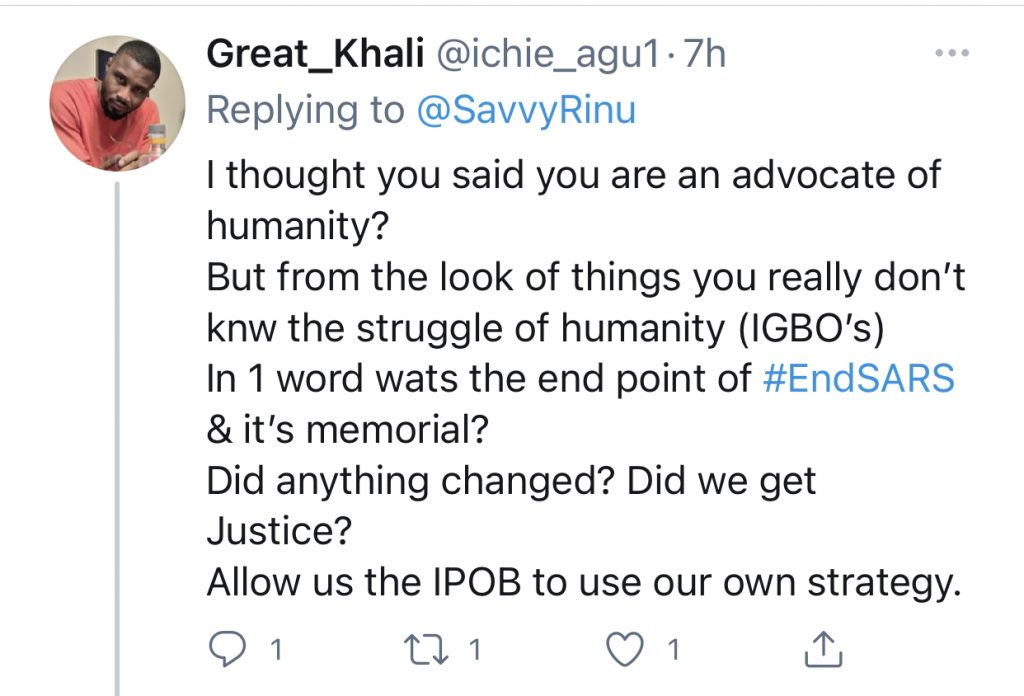Viewport: 1024px width, 696px height.
Task: Click the line 'Allow us the IPOB to use'
Action: 584,583
